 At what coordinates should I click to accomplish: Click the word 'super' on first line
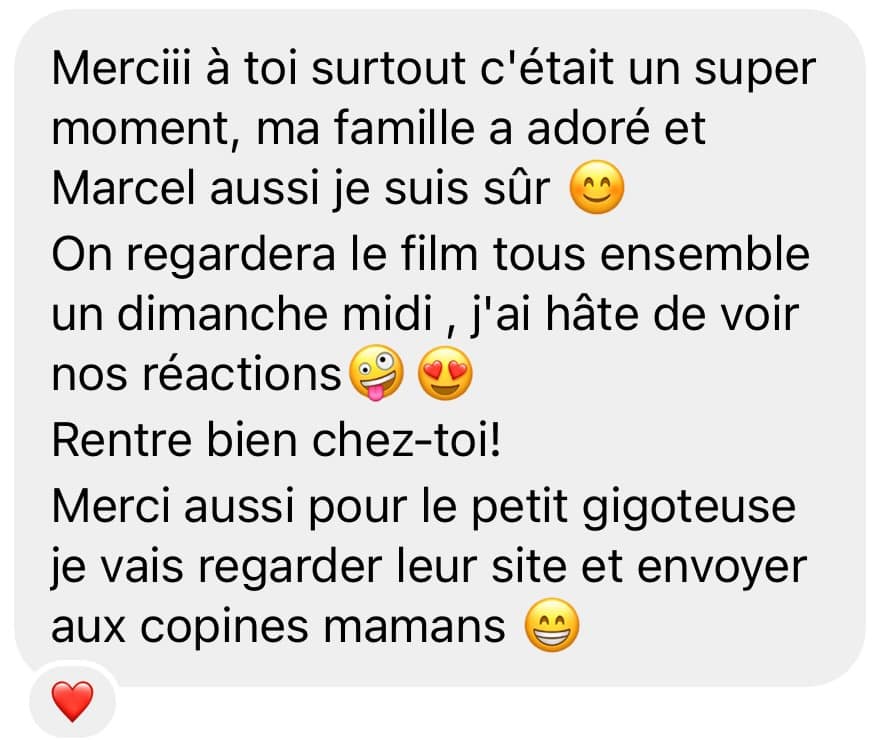click(x=755, y=71)
